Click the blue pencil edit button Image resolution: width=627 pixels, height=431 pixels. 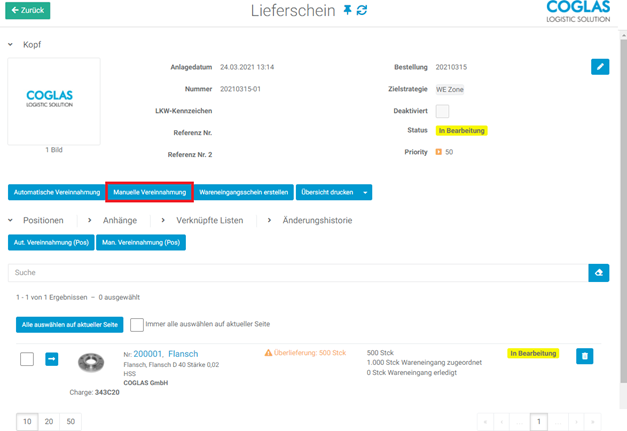(599, 67)
